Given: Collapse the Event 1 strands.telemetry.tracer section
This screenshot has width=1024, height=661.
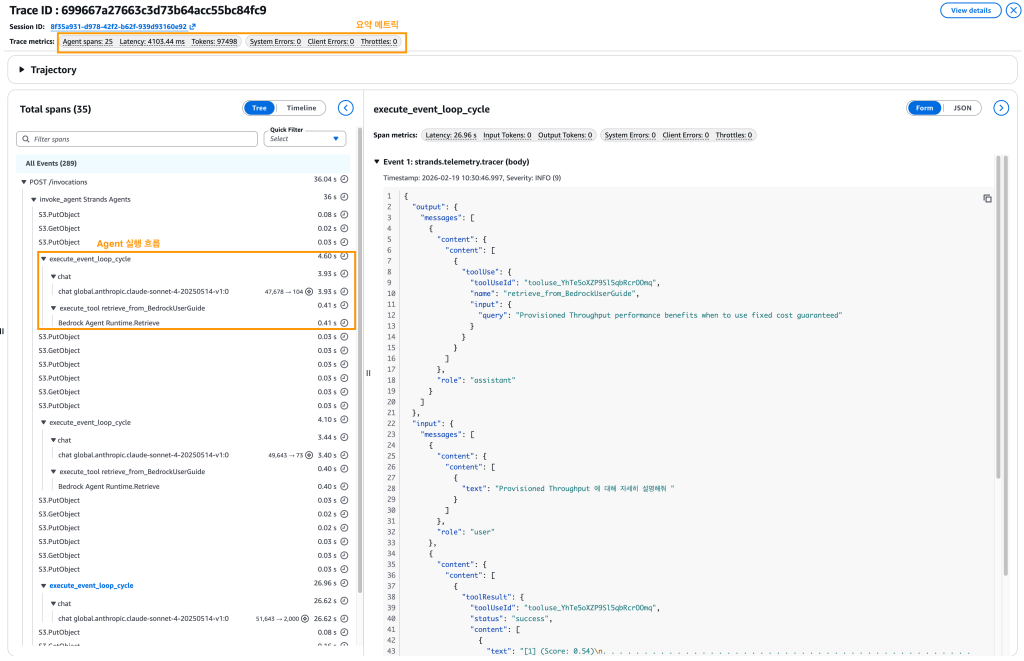Looking at the screenshot, I should point(377,162).
